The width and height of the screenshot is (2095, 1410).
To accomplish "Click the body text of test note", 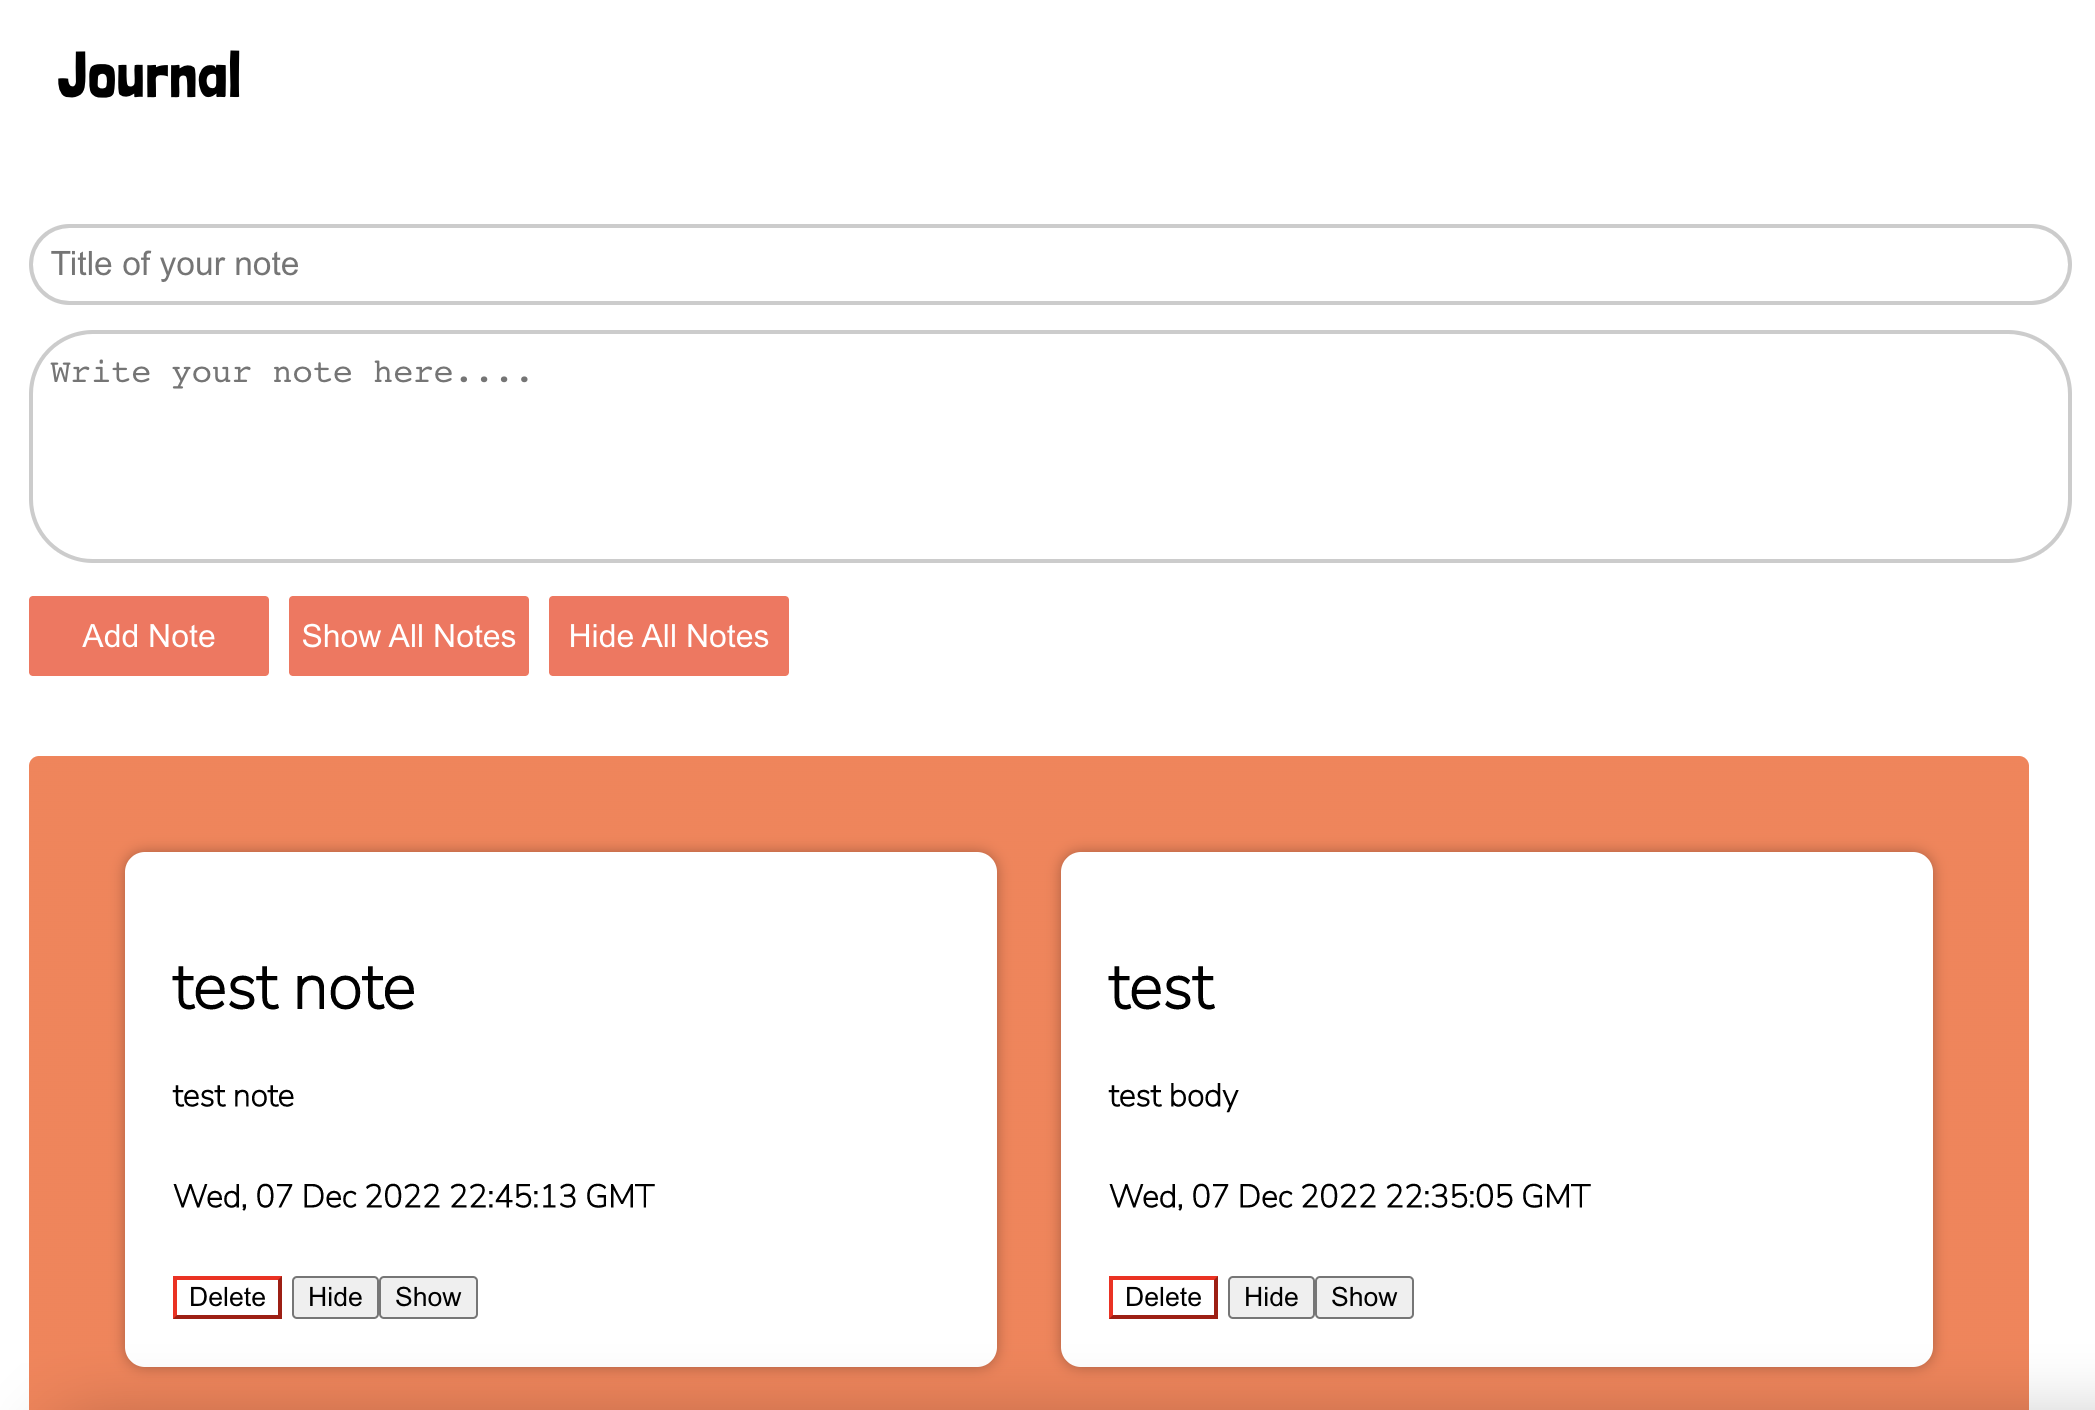I will pyautogui.click(x=233, y=1095).
